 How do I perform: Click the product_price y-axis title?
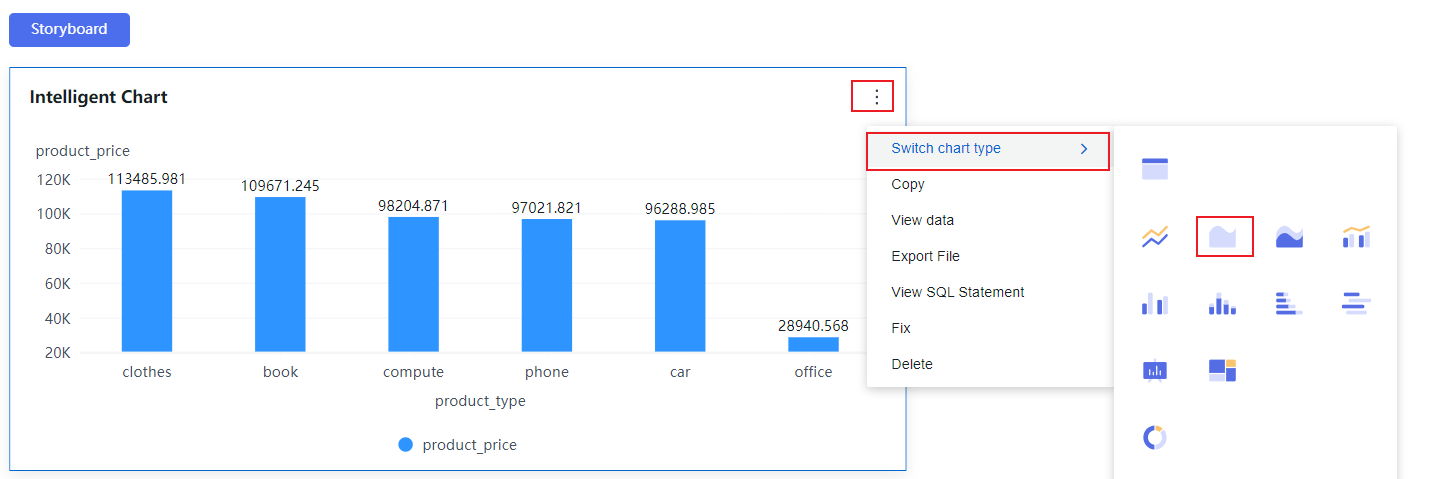point(83,151)
